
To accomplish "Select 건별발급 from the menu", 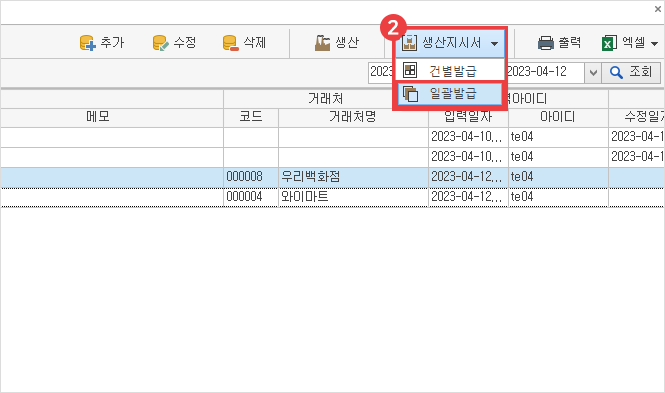I will 450,70.
